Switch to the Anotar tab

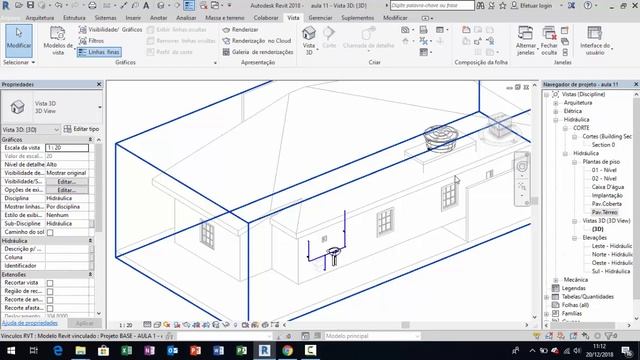point(158,18)
